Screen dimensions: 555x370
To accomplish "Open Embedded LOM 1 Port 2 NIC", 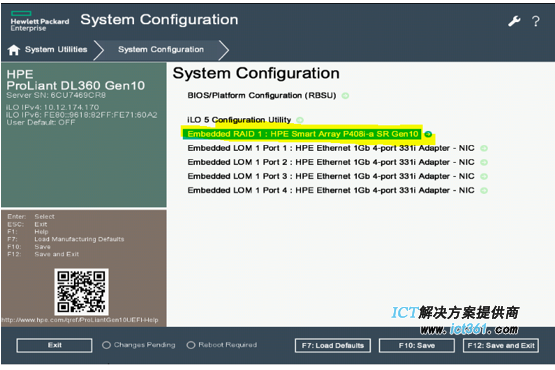I will [331, 162].
